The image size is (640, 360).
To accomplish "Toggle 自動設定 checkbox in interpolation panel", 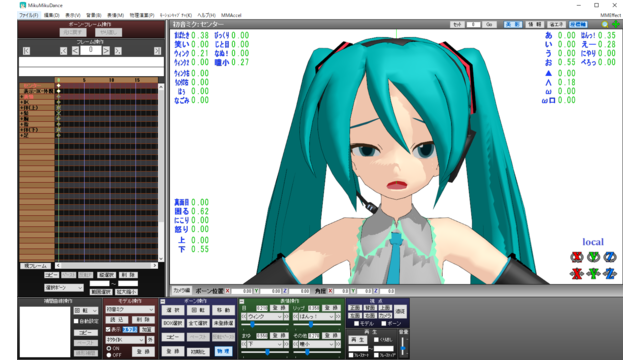I will click(76, 322).
